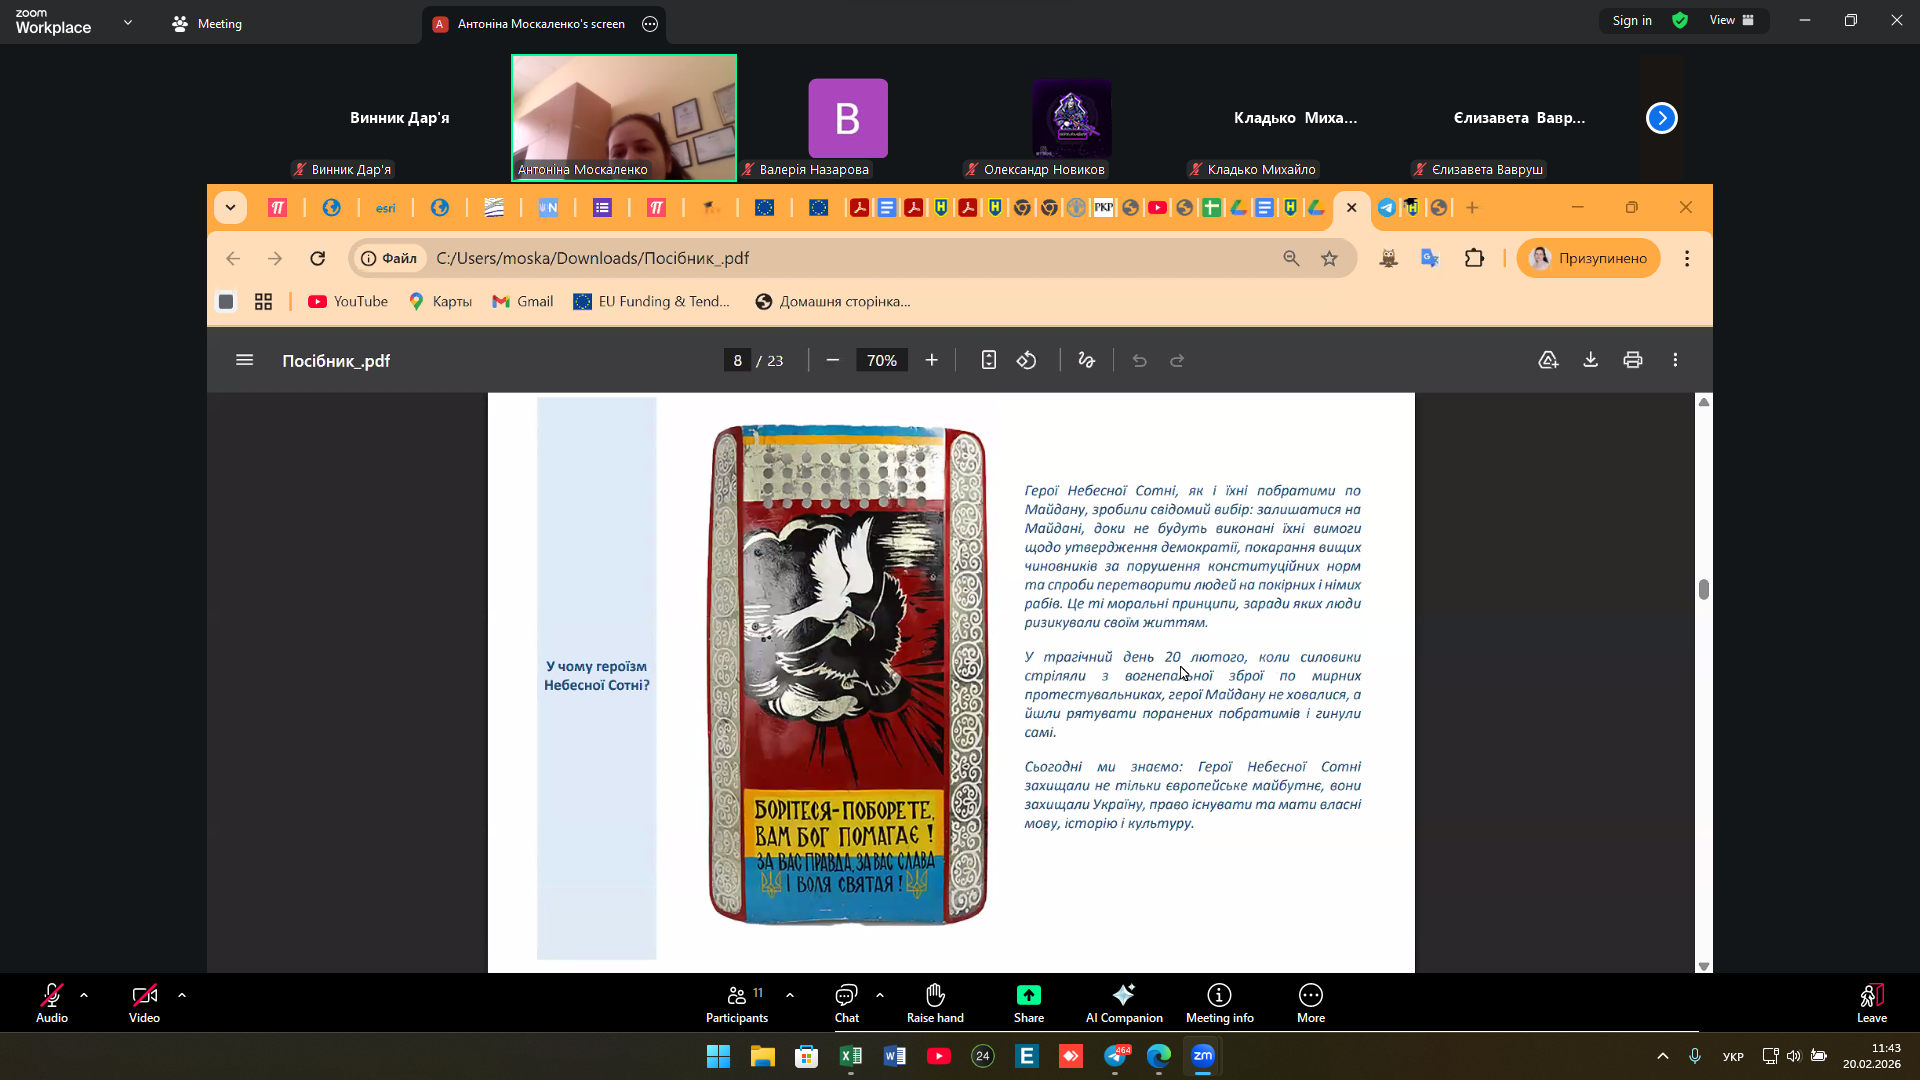Screen dimensions: 1920x1080
Task: Open Meeting info
Action: tap(1219, 995)
